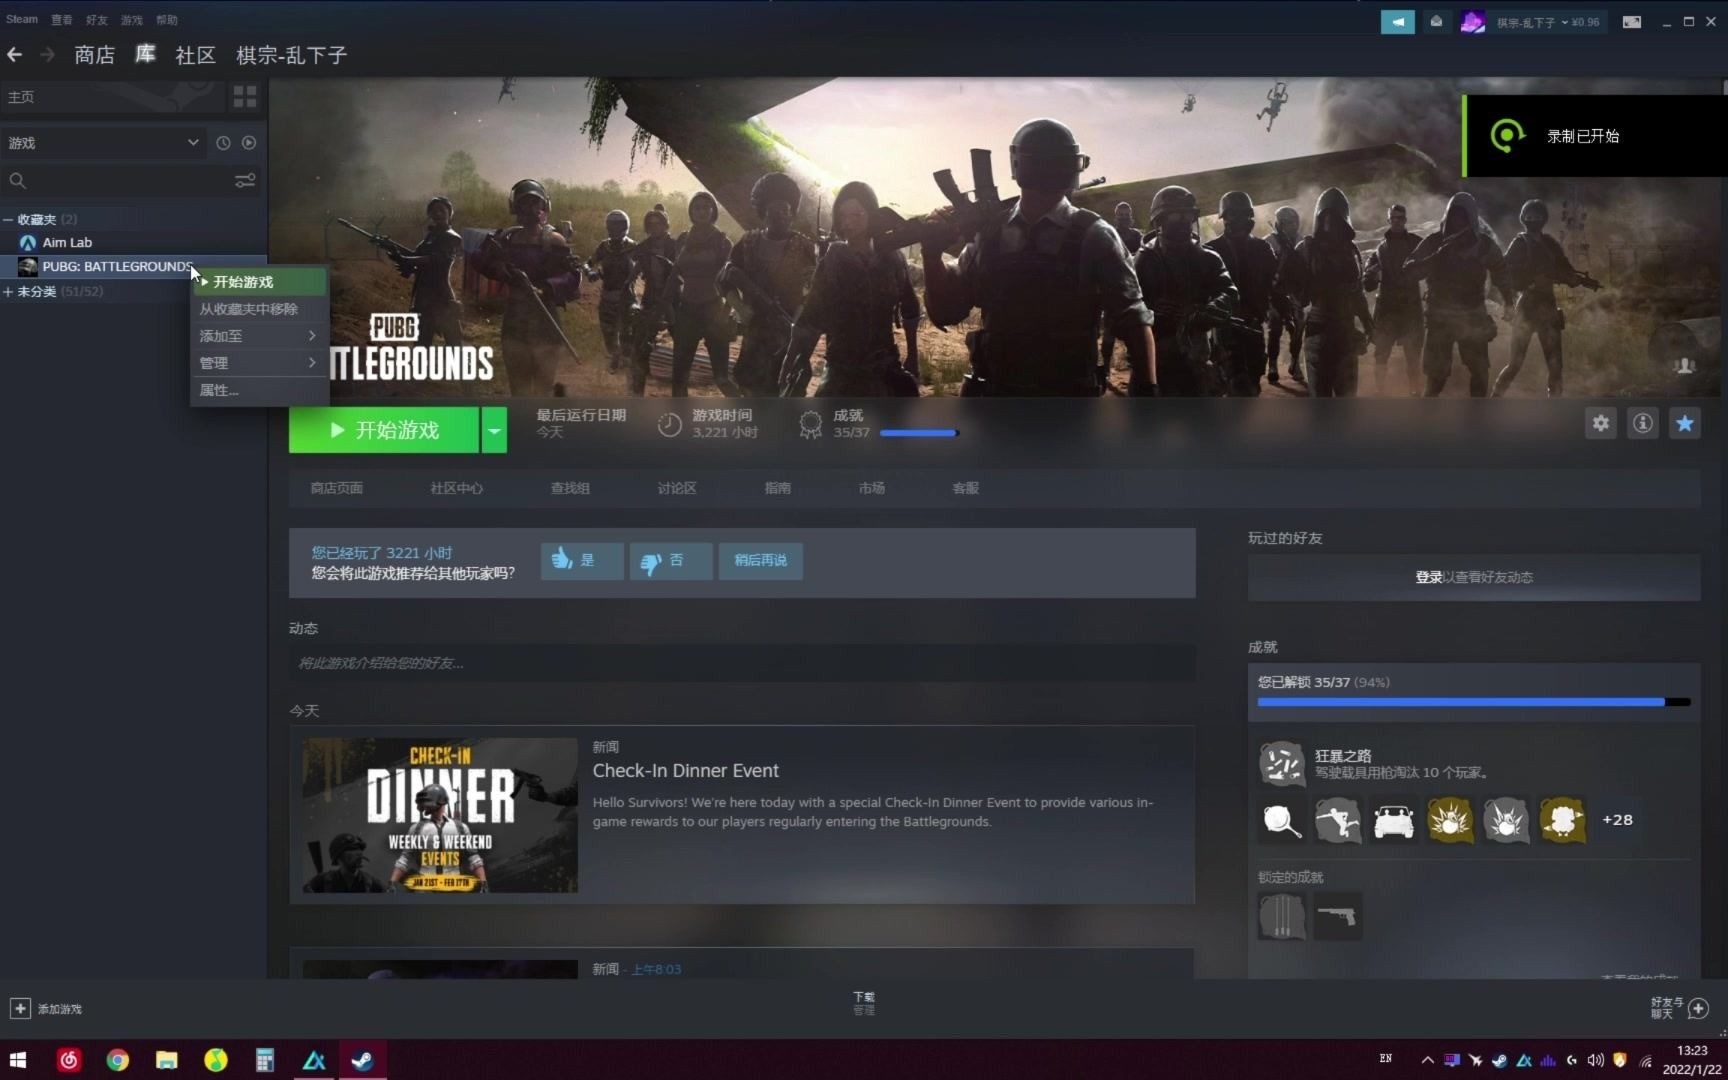1728x1080 pixels.
Task: Open the game settings gear icon
Action: [1601, 423]
